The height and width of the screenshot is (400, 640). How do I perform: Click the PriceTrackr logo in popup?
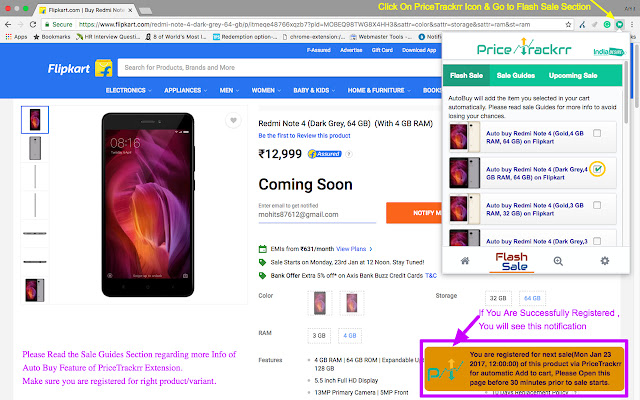[524, 48]
